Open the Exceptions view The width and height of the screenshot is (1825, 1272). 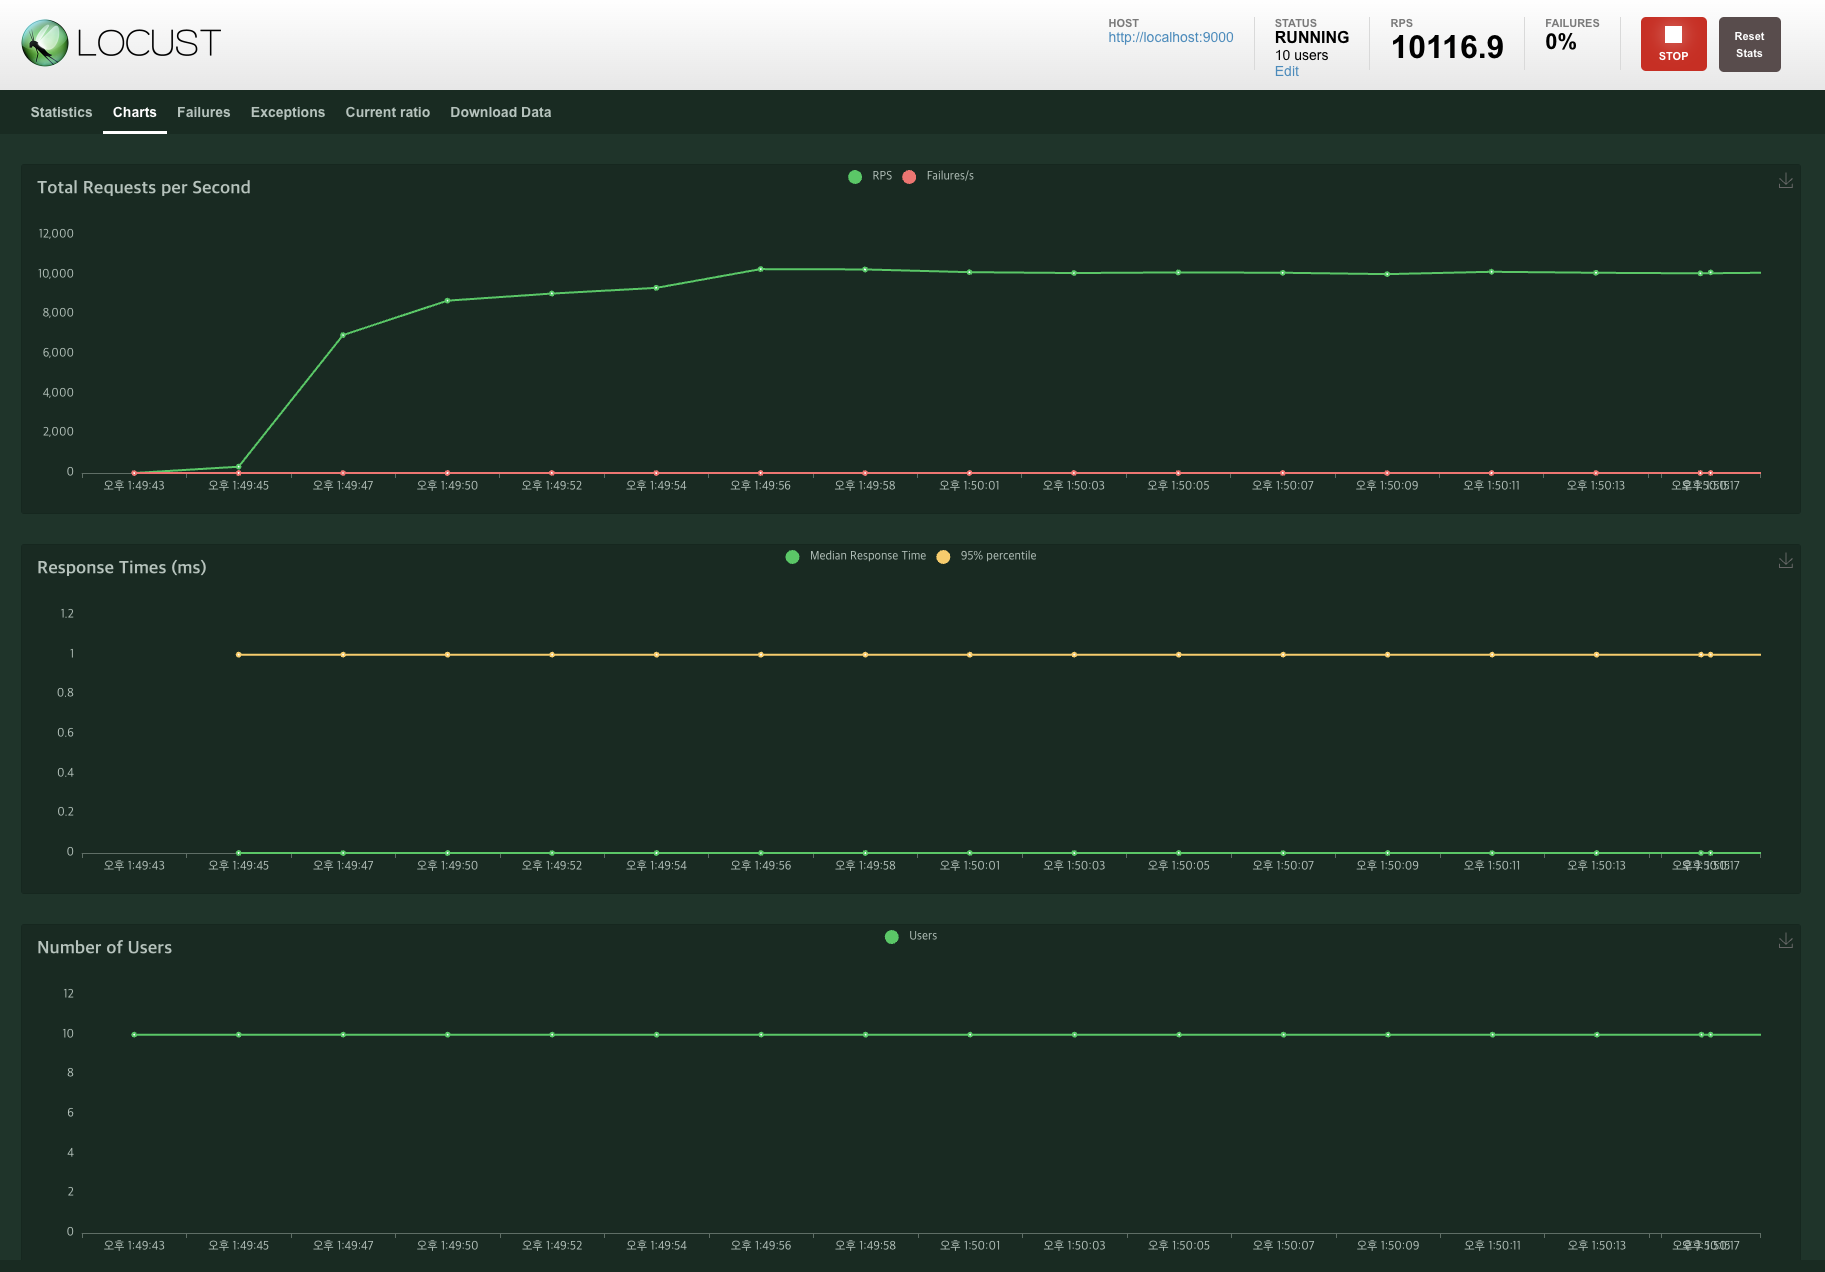(288, 112)
